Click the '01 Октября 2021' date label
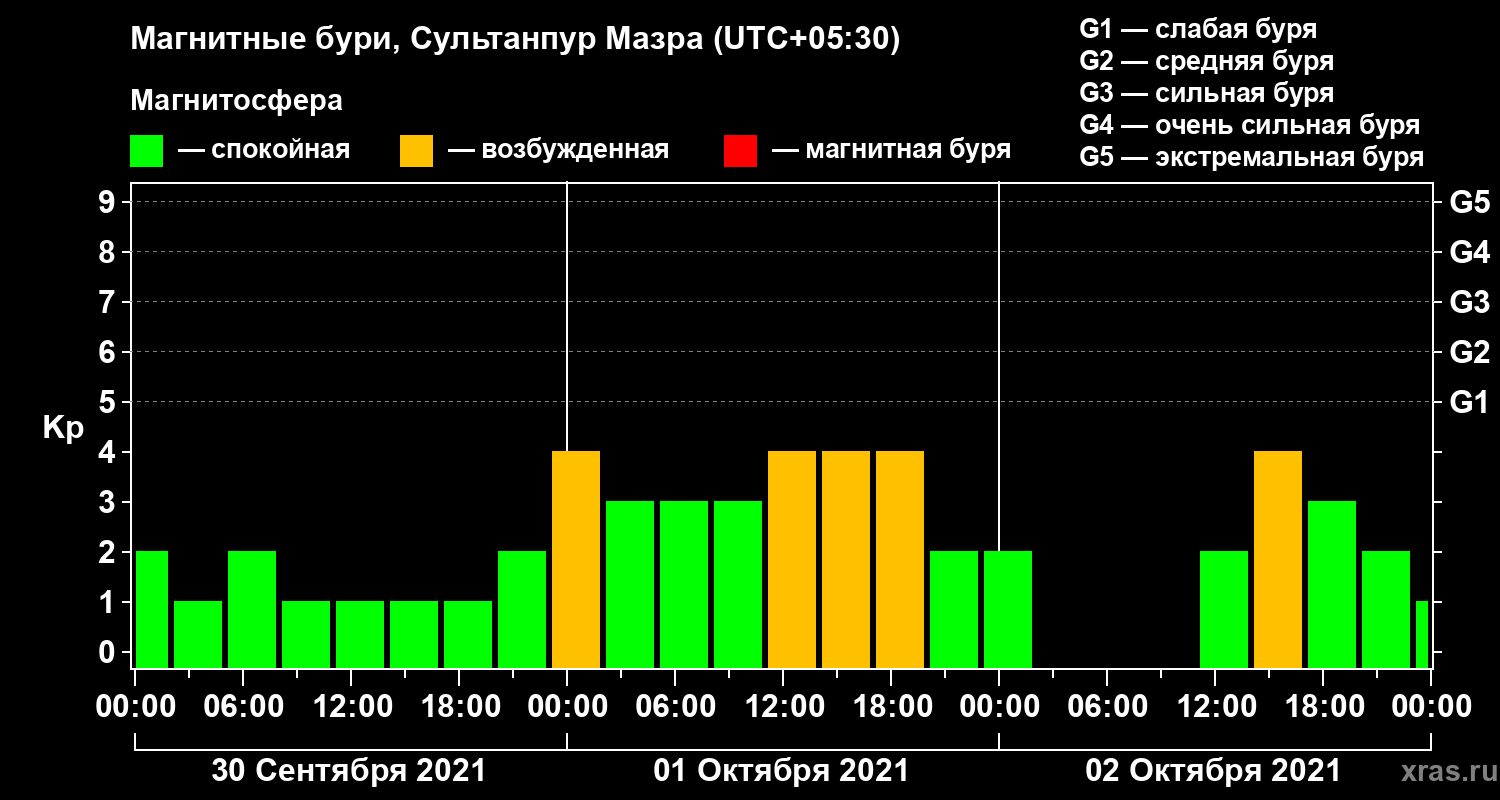This screenshot has width=1500, height=800. pos(781,771)
